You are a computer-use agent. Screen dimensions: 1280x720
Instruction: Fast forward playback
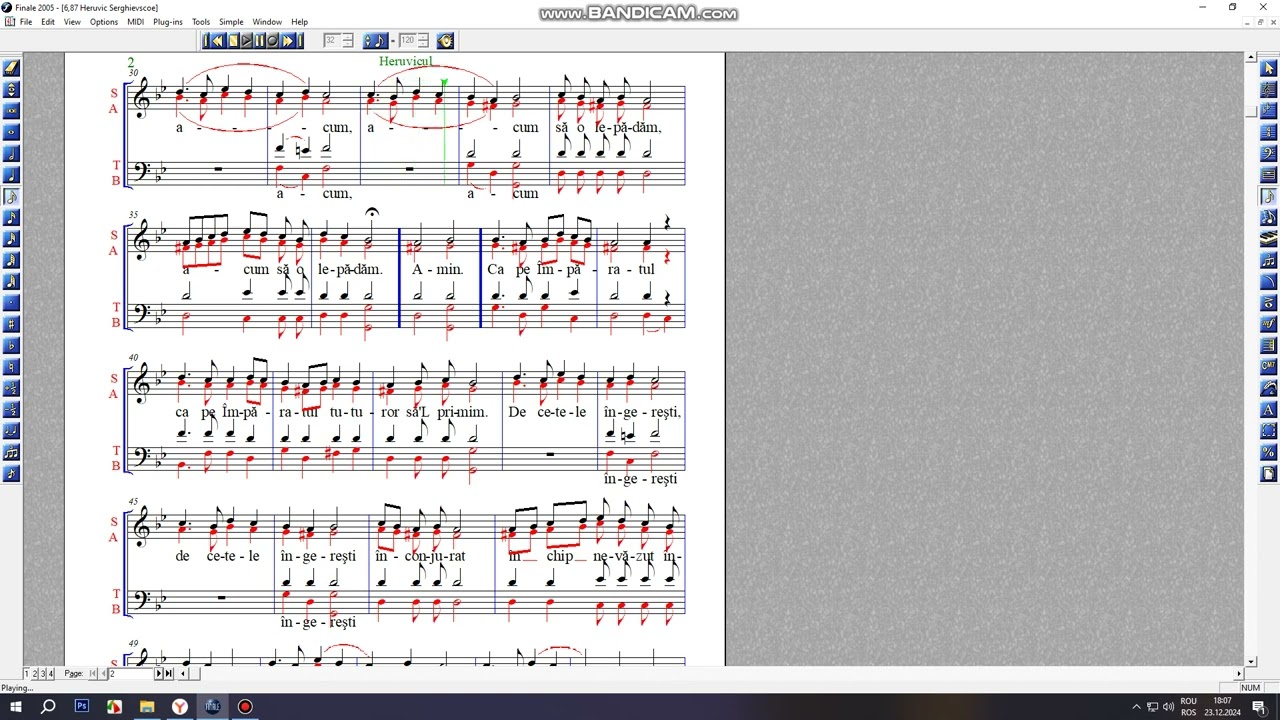point(286,41)
